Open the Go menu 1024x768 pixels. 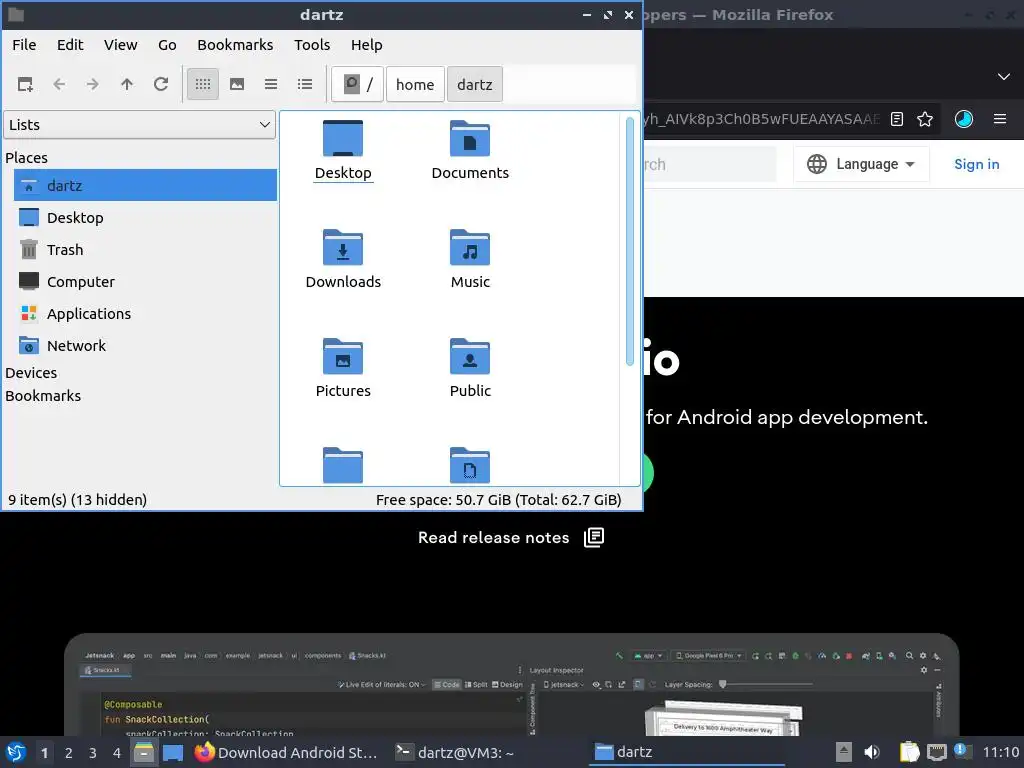167,45
